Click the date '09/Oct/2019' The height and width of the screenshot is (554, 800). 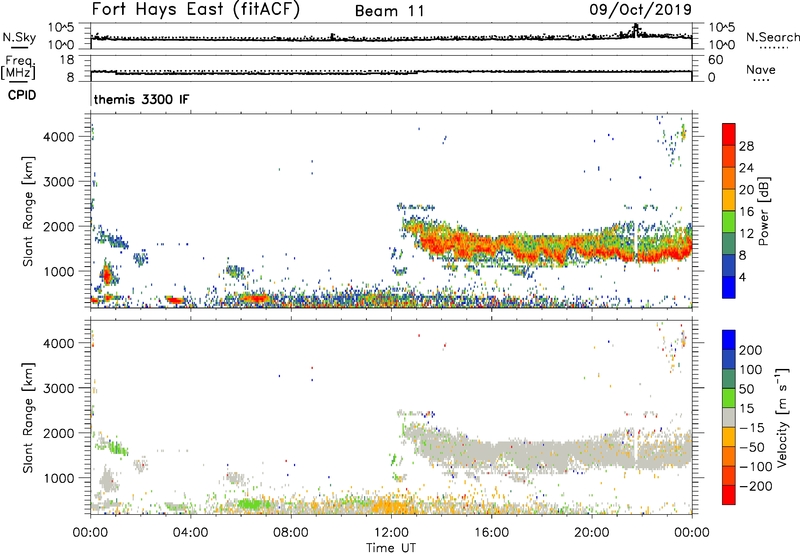(x=640, y=10)
